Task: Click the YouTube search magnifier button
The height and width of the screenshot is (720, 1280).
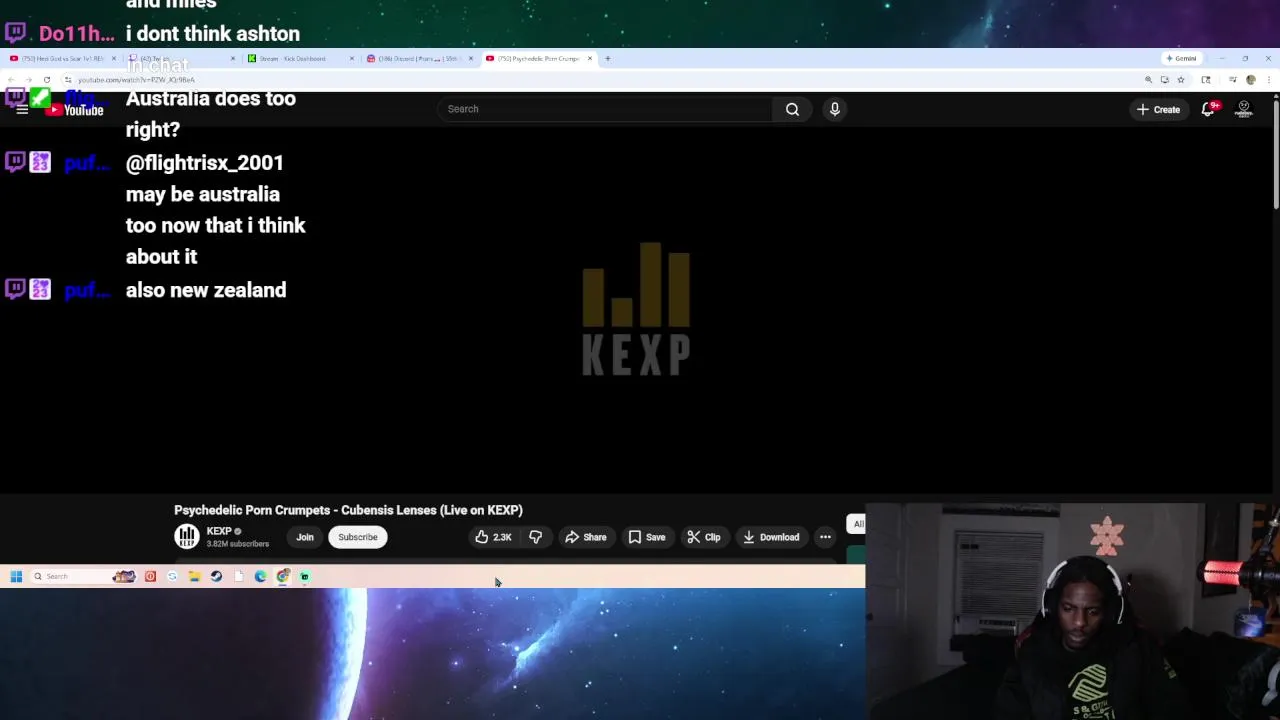Action: click(792, 109)
